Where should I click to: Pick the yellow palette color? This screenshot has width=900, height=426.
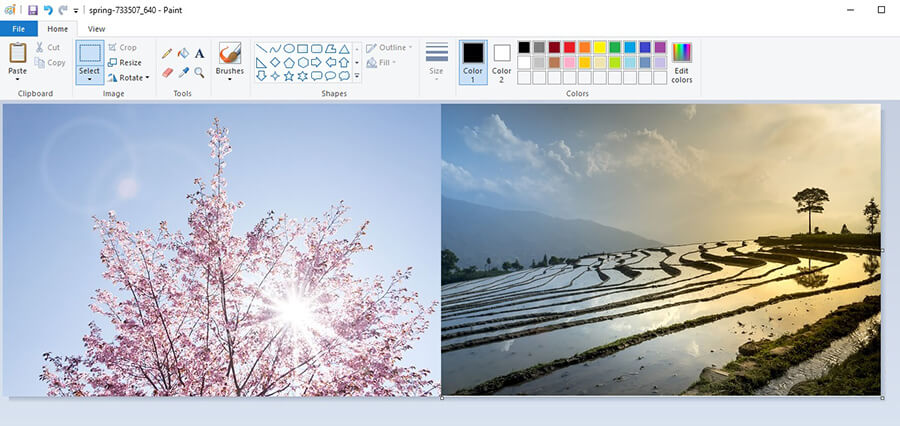[599, 47]
